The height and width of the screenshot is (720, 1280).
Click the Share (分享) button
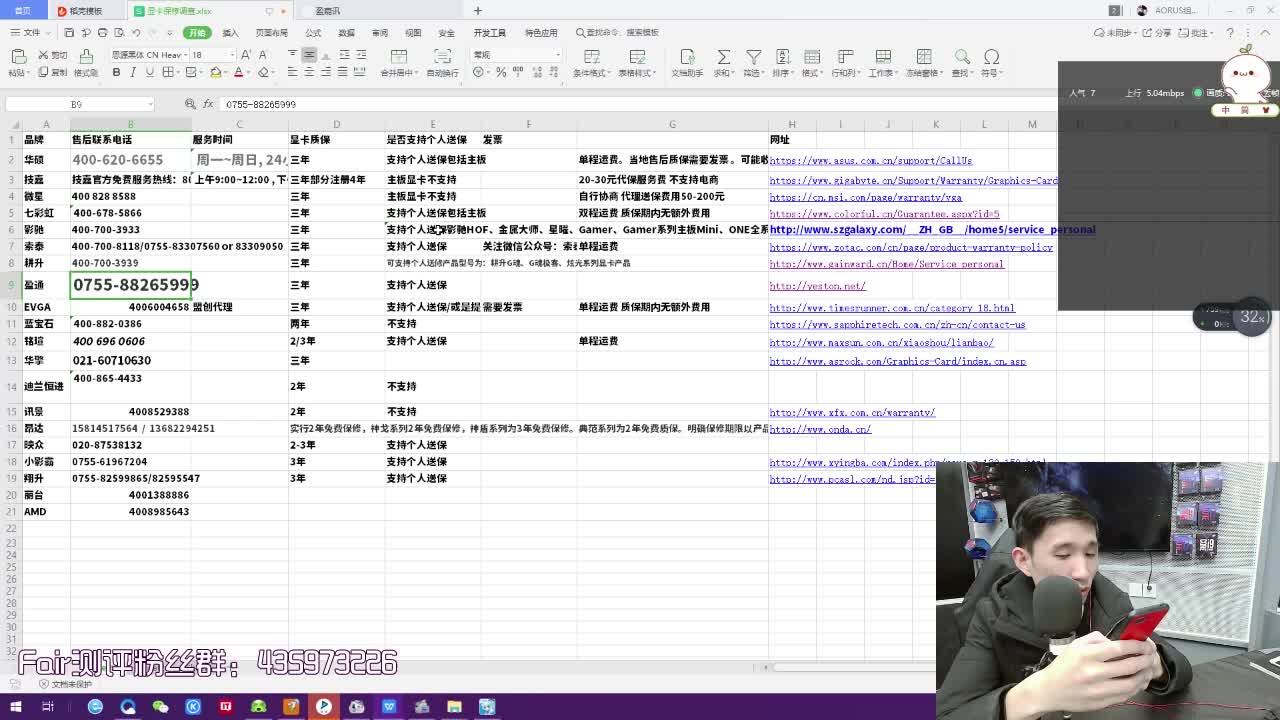(x=1159, y=33)
